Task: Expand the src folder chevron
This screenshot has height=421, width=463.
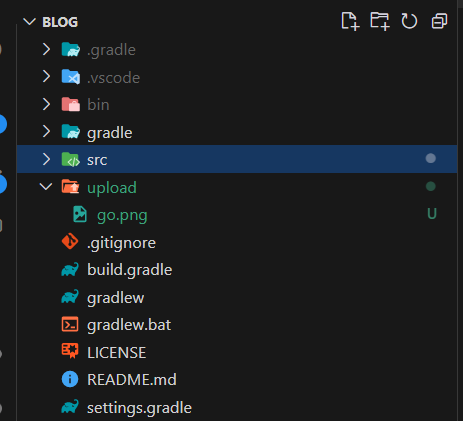Action: click(x=46, y=159)
